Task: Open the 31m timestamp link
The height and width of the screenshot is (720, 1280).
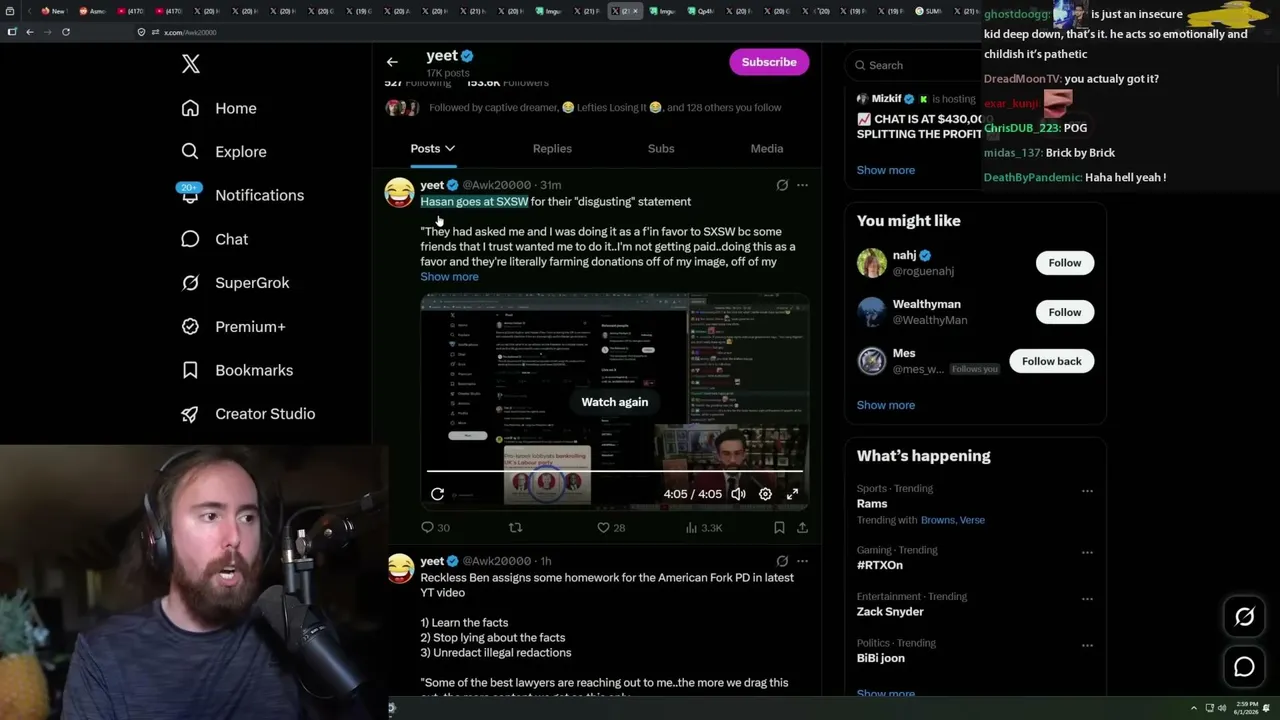Action: [551, 185]
